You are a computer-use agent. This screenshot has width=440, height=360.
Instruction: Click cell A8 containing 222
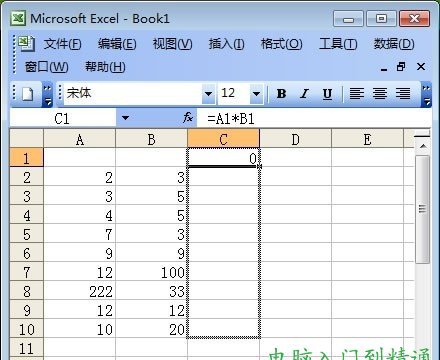pos(79,291)
